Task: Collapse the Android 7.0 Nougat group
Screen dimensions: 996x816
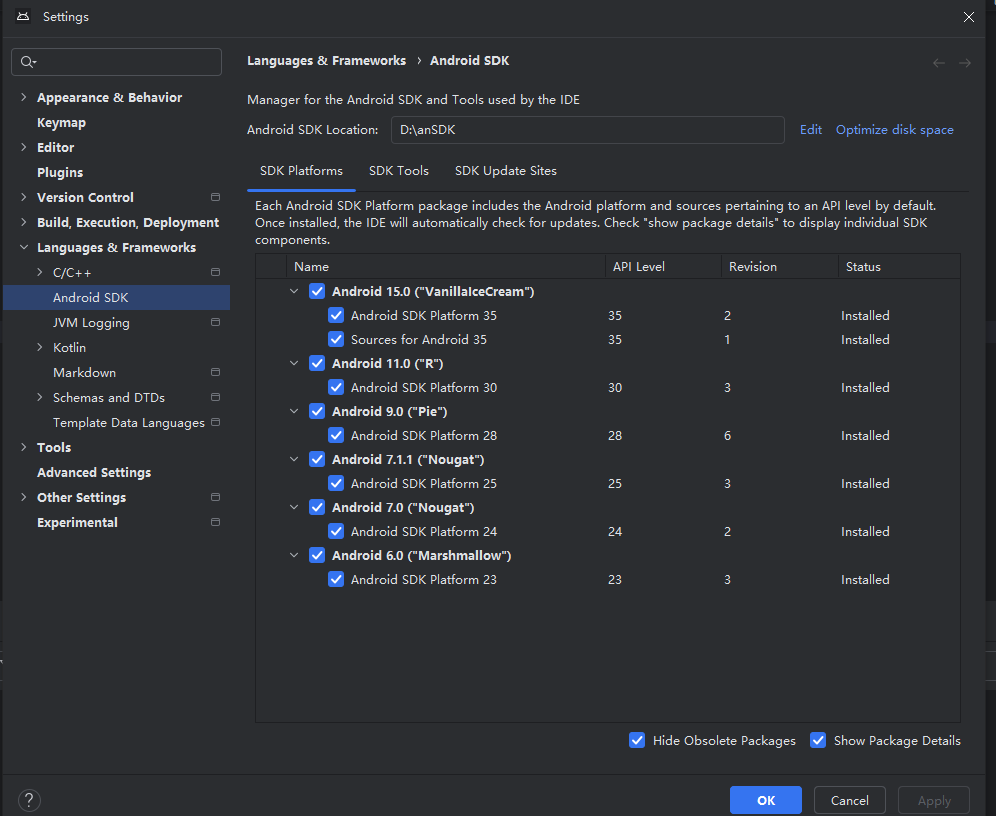Action: 294,507
